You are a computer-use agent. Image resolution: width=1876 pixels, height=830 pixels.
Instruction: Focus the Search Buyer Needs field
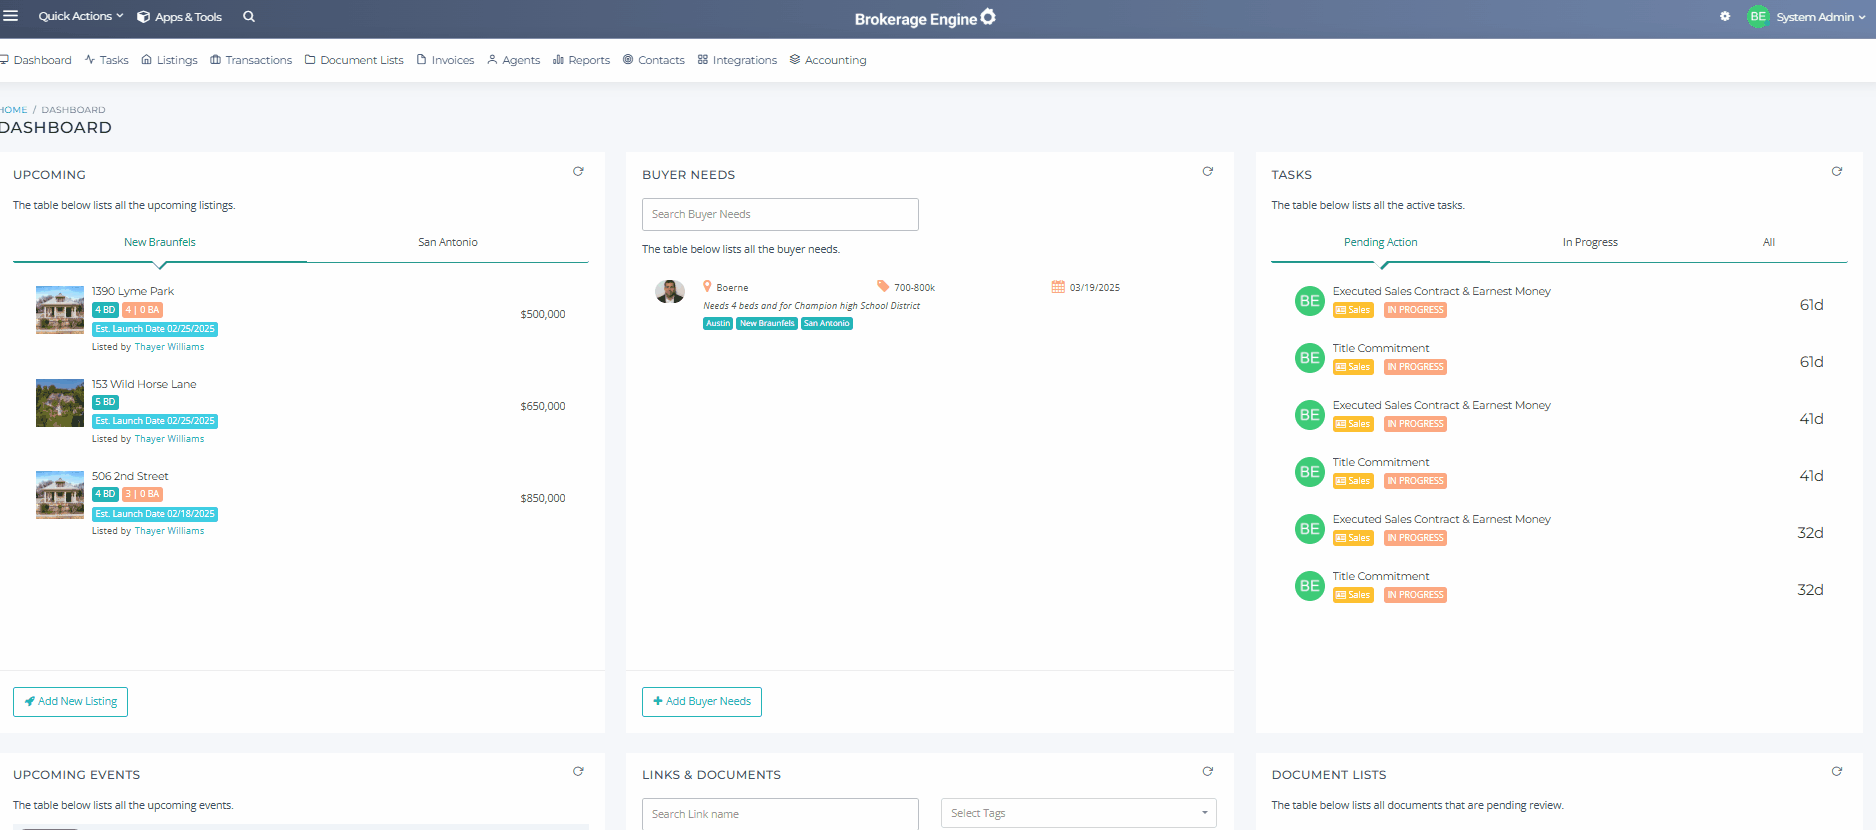coord(780,214)
